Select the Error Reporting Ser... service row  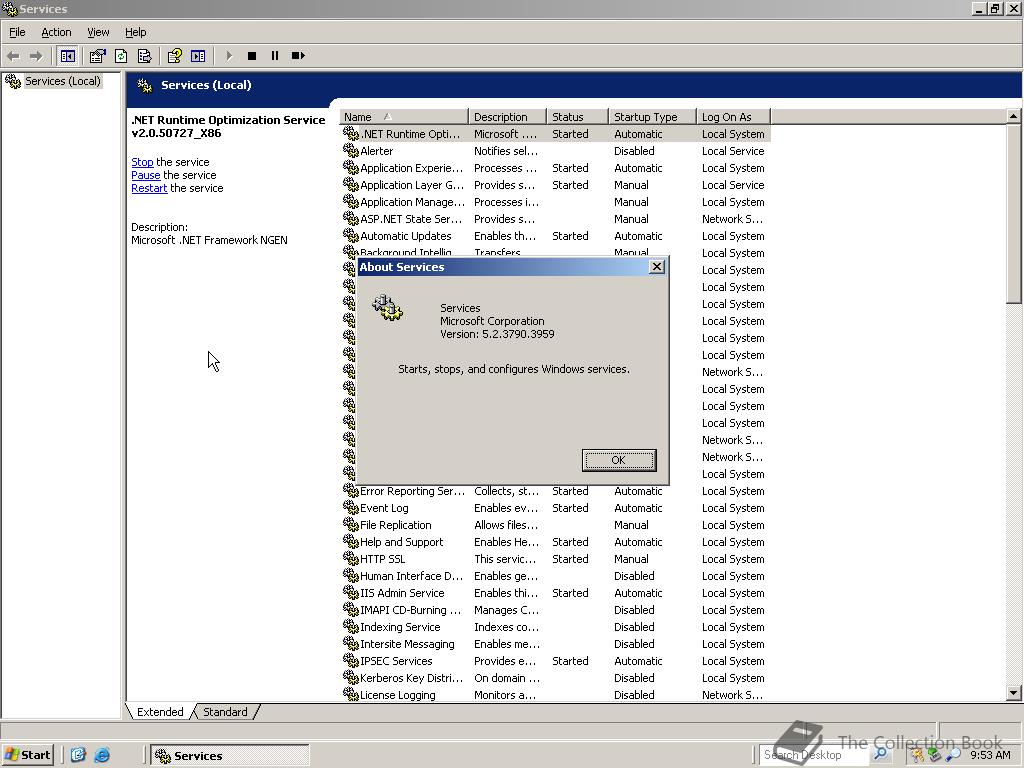click(x=556, y=491)
